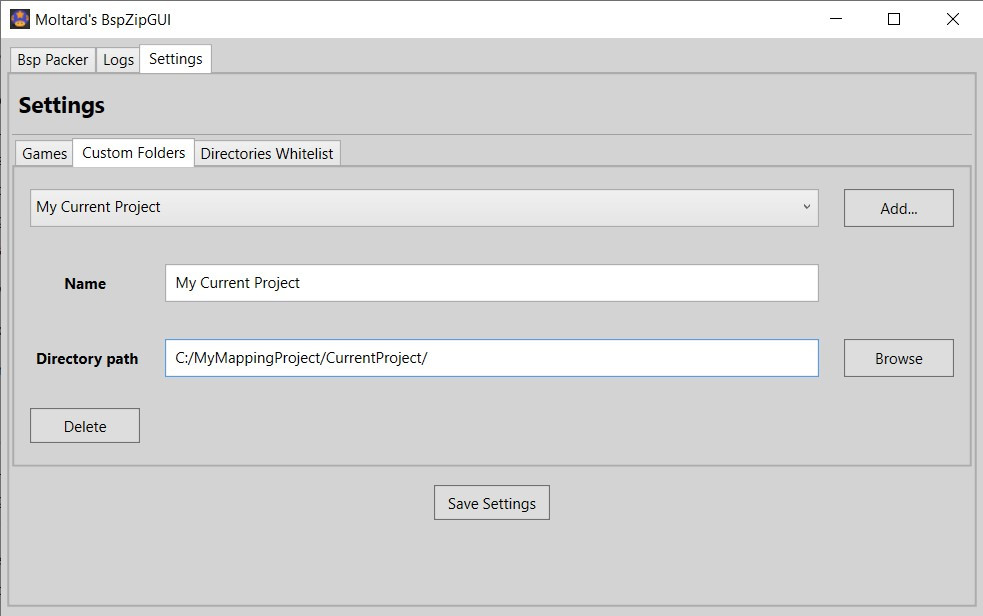
Task: Select the Directory path text field
Action: click(x=490, y=358)
